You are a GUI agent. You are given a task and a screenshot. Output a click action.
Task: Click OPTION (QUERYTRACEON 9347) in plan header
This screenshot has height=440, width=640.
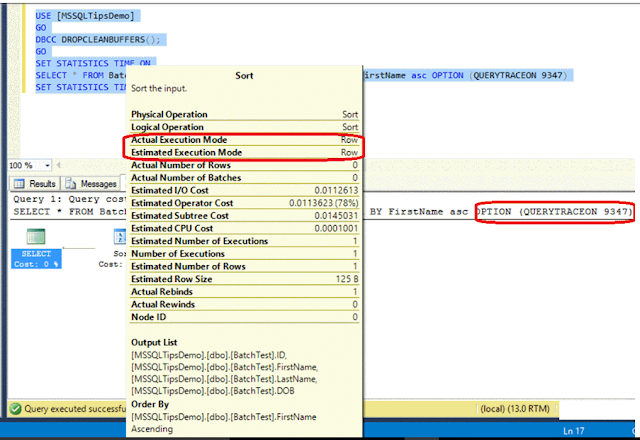[554, 212]
